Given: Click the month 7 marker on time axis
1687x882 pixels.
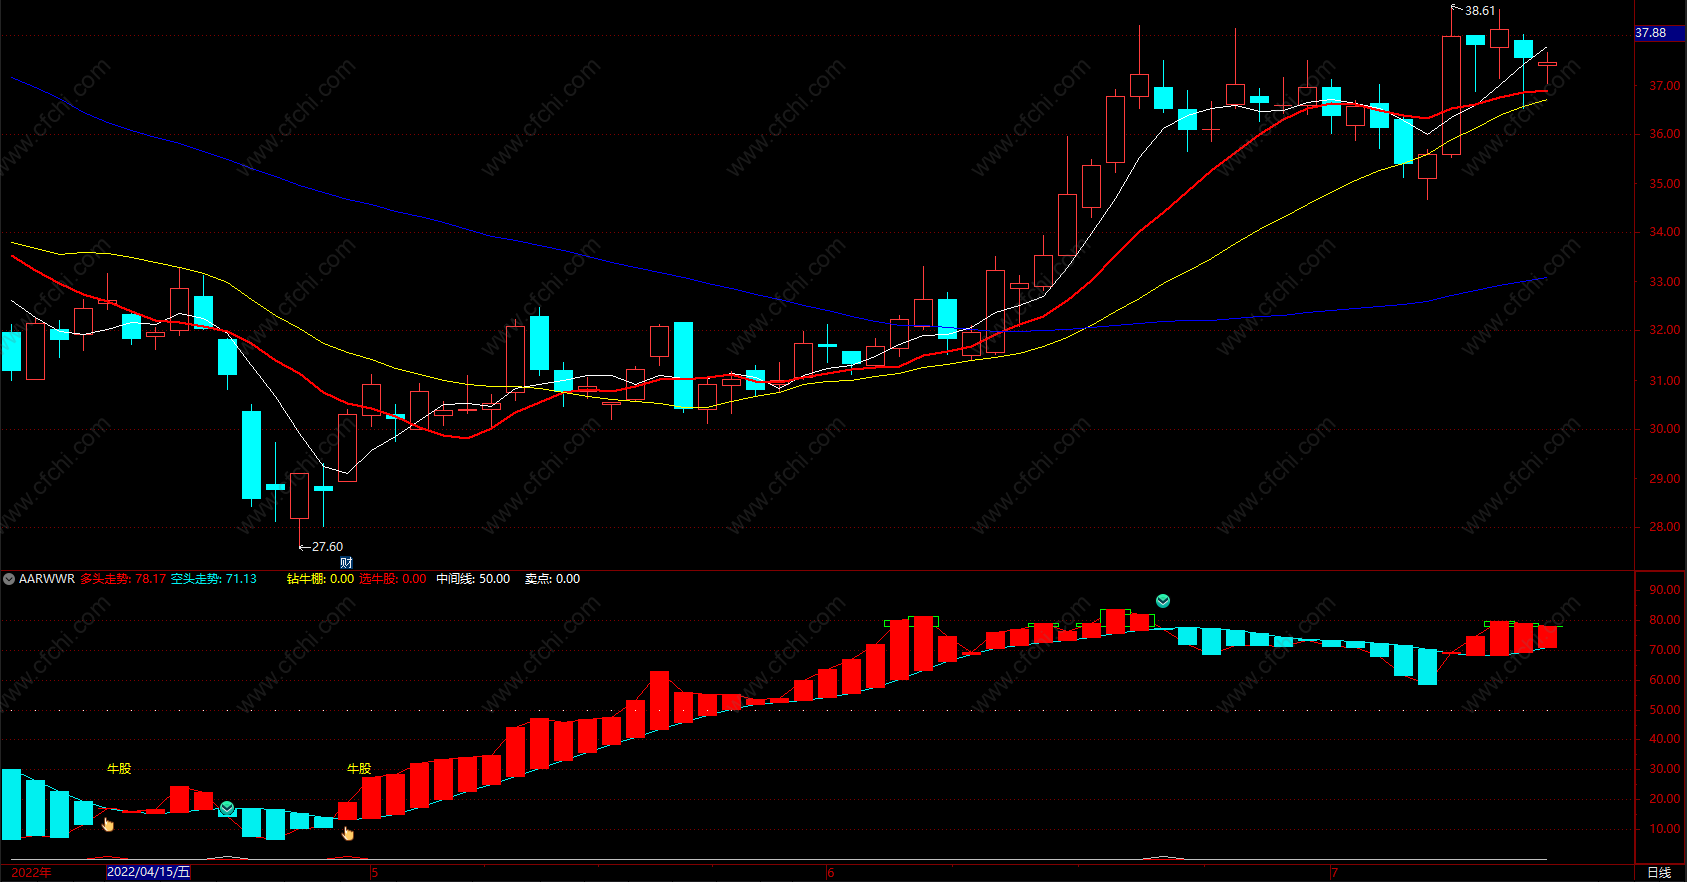Looking at the screenshot, I should (x=1334, y=873).
